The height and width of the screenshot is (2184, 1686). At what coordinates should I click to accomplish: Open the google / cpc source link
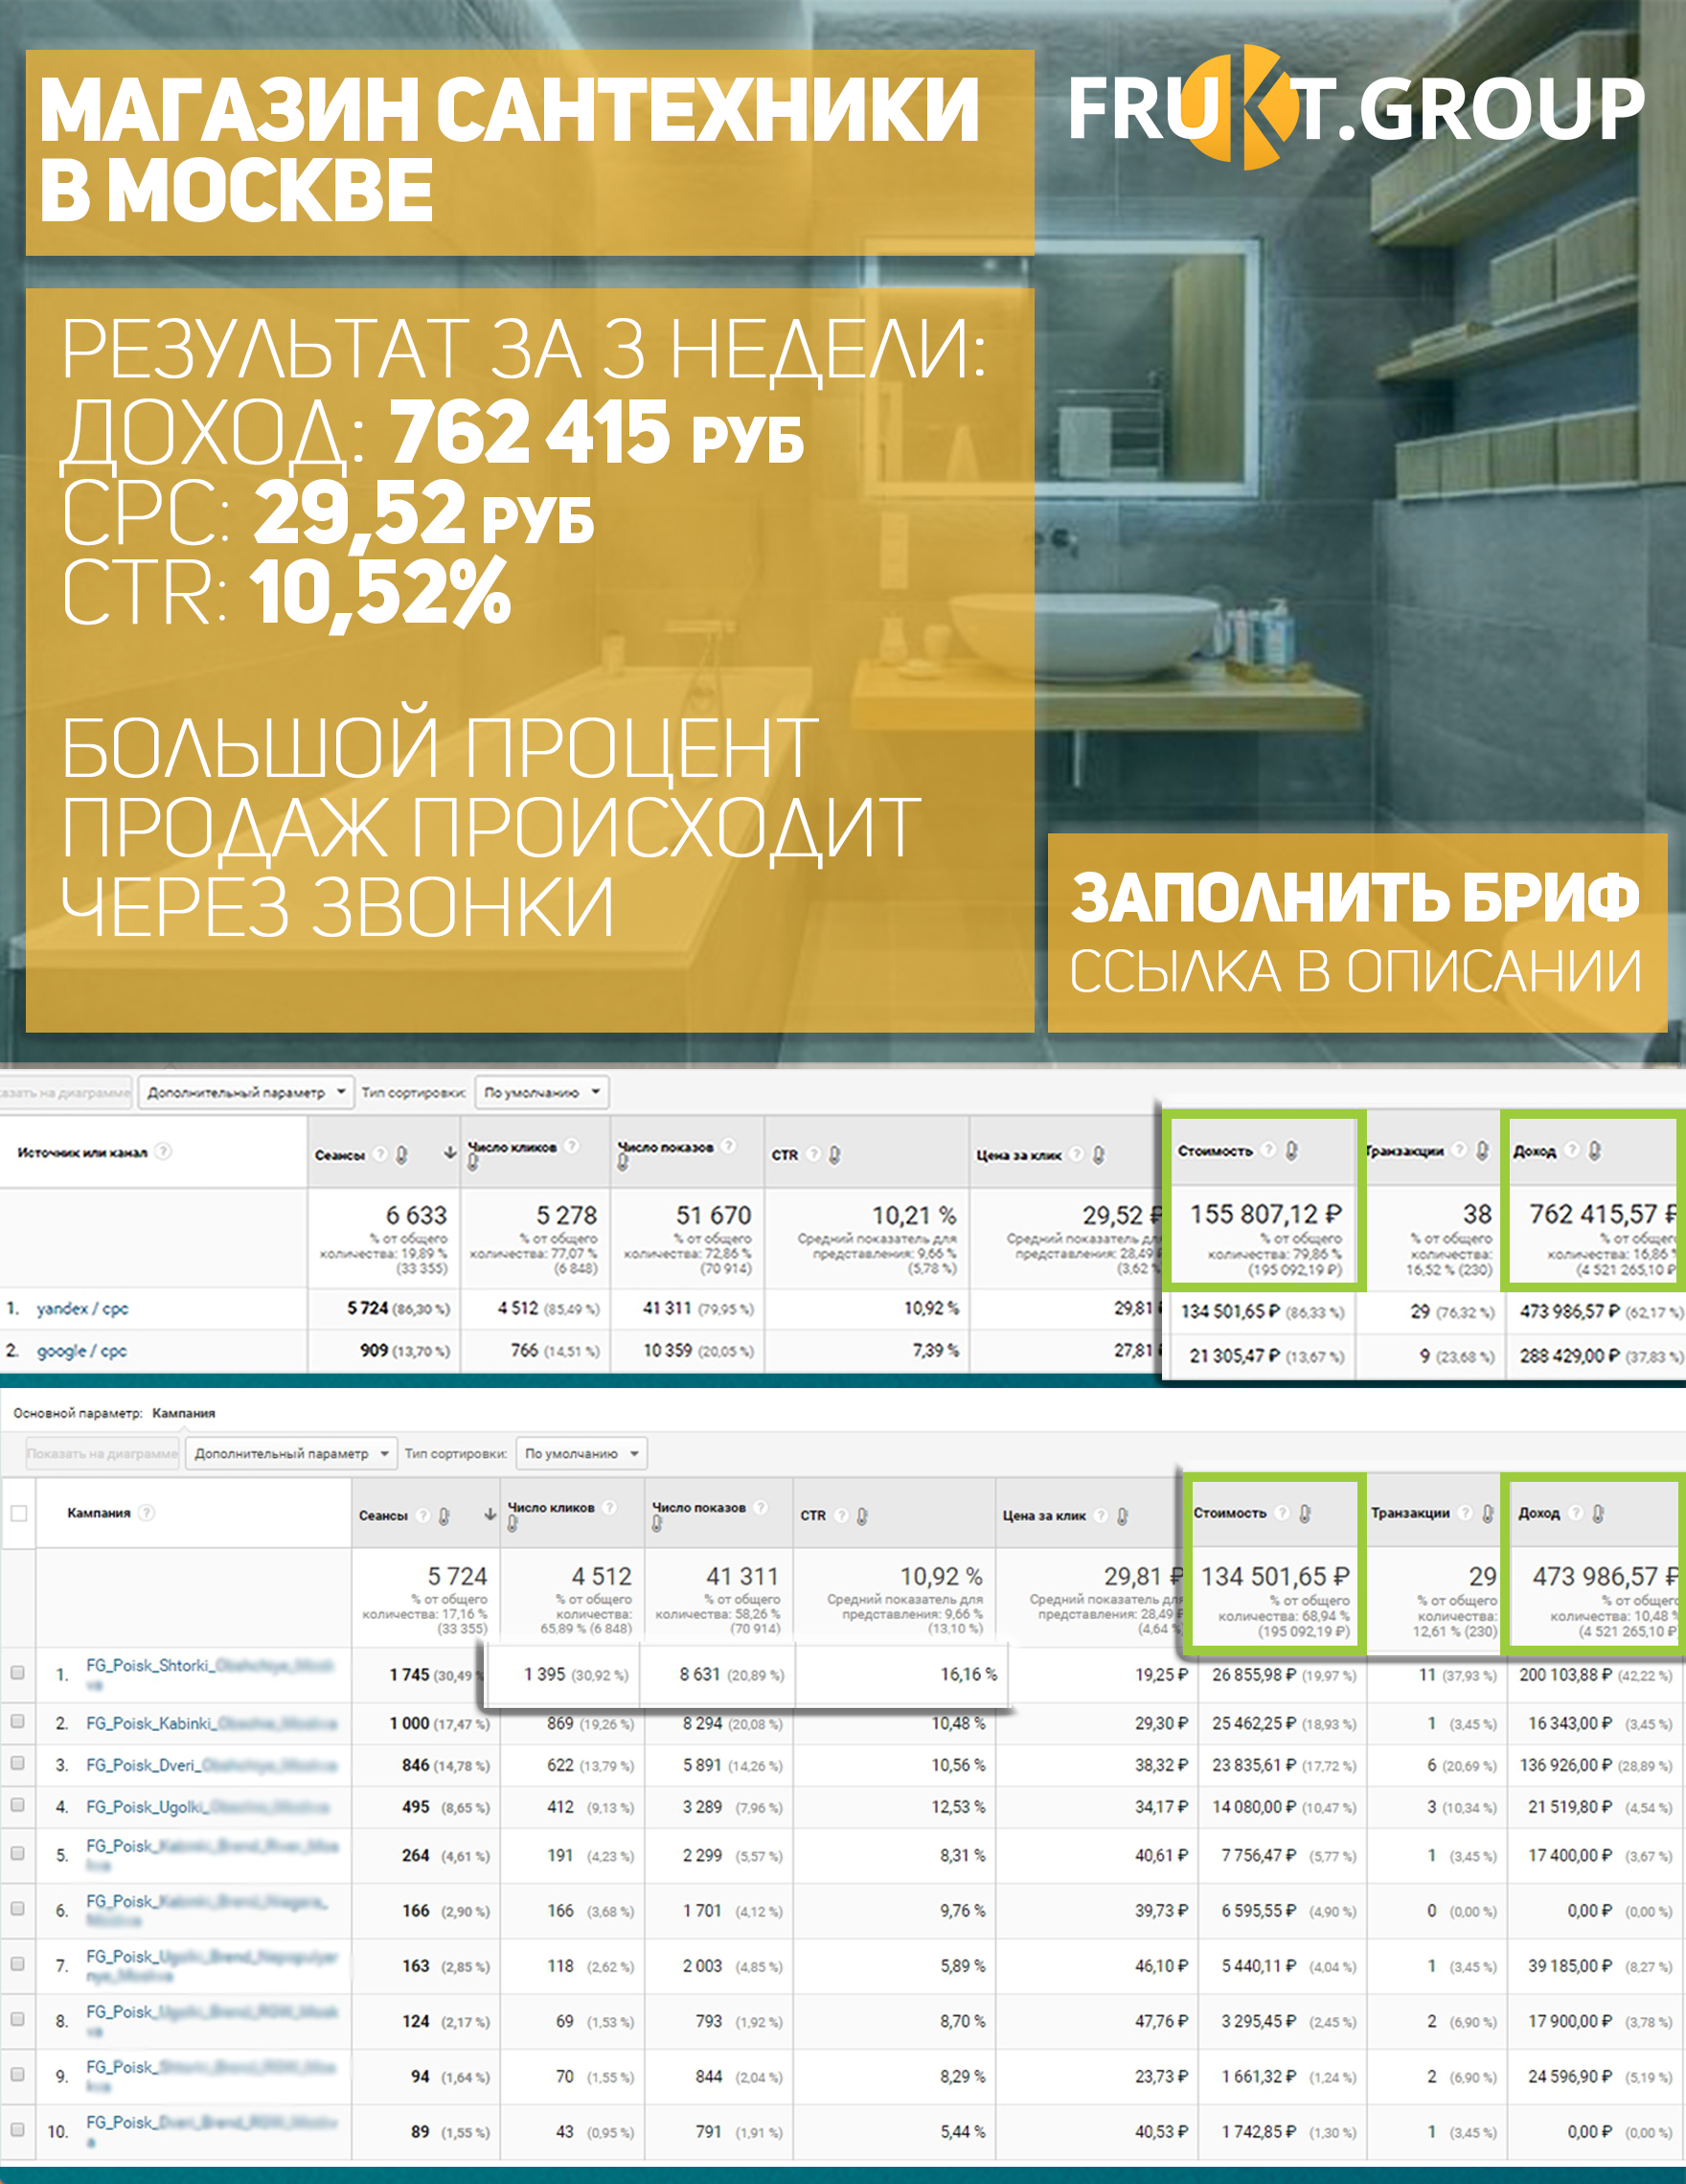point(82,1351)
